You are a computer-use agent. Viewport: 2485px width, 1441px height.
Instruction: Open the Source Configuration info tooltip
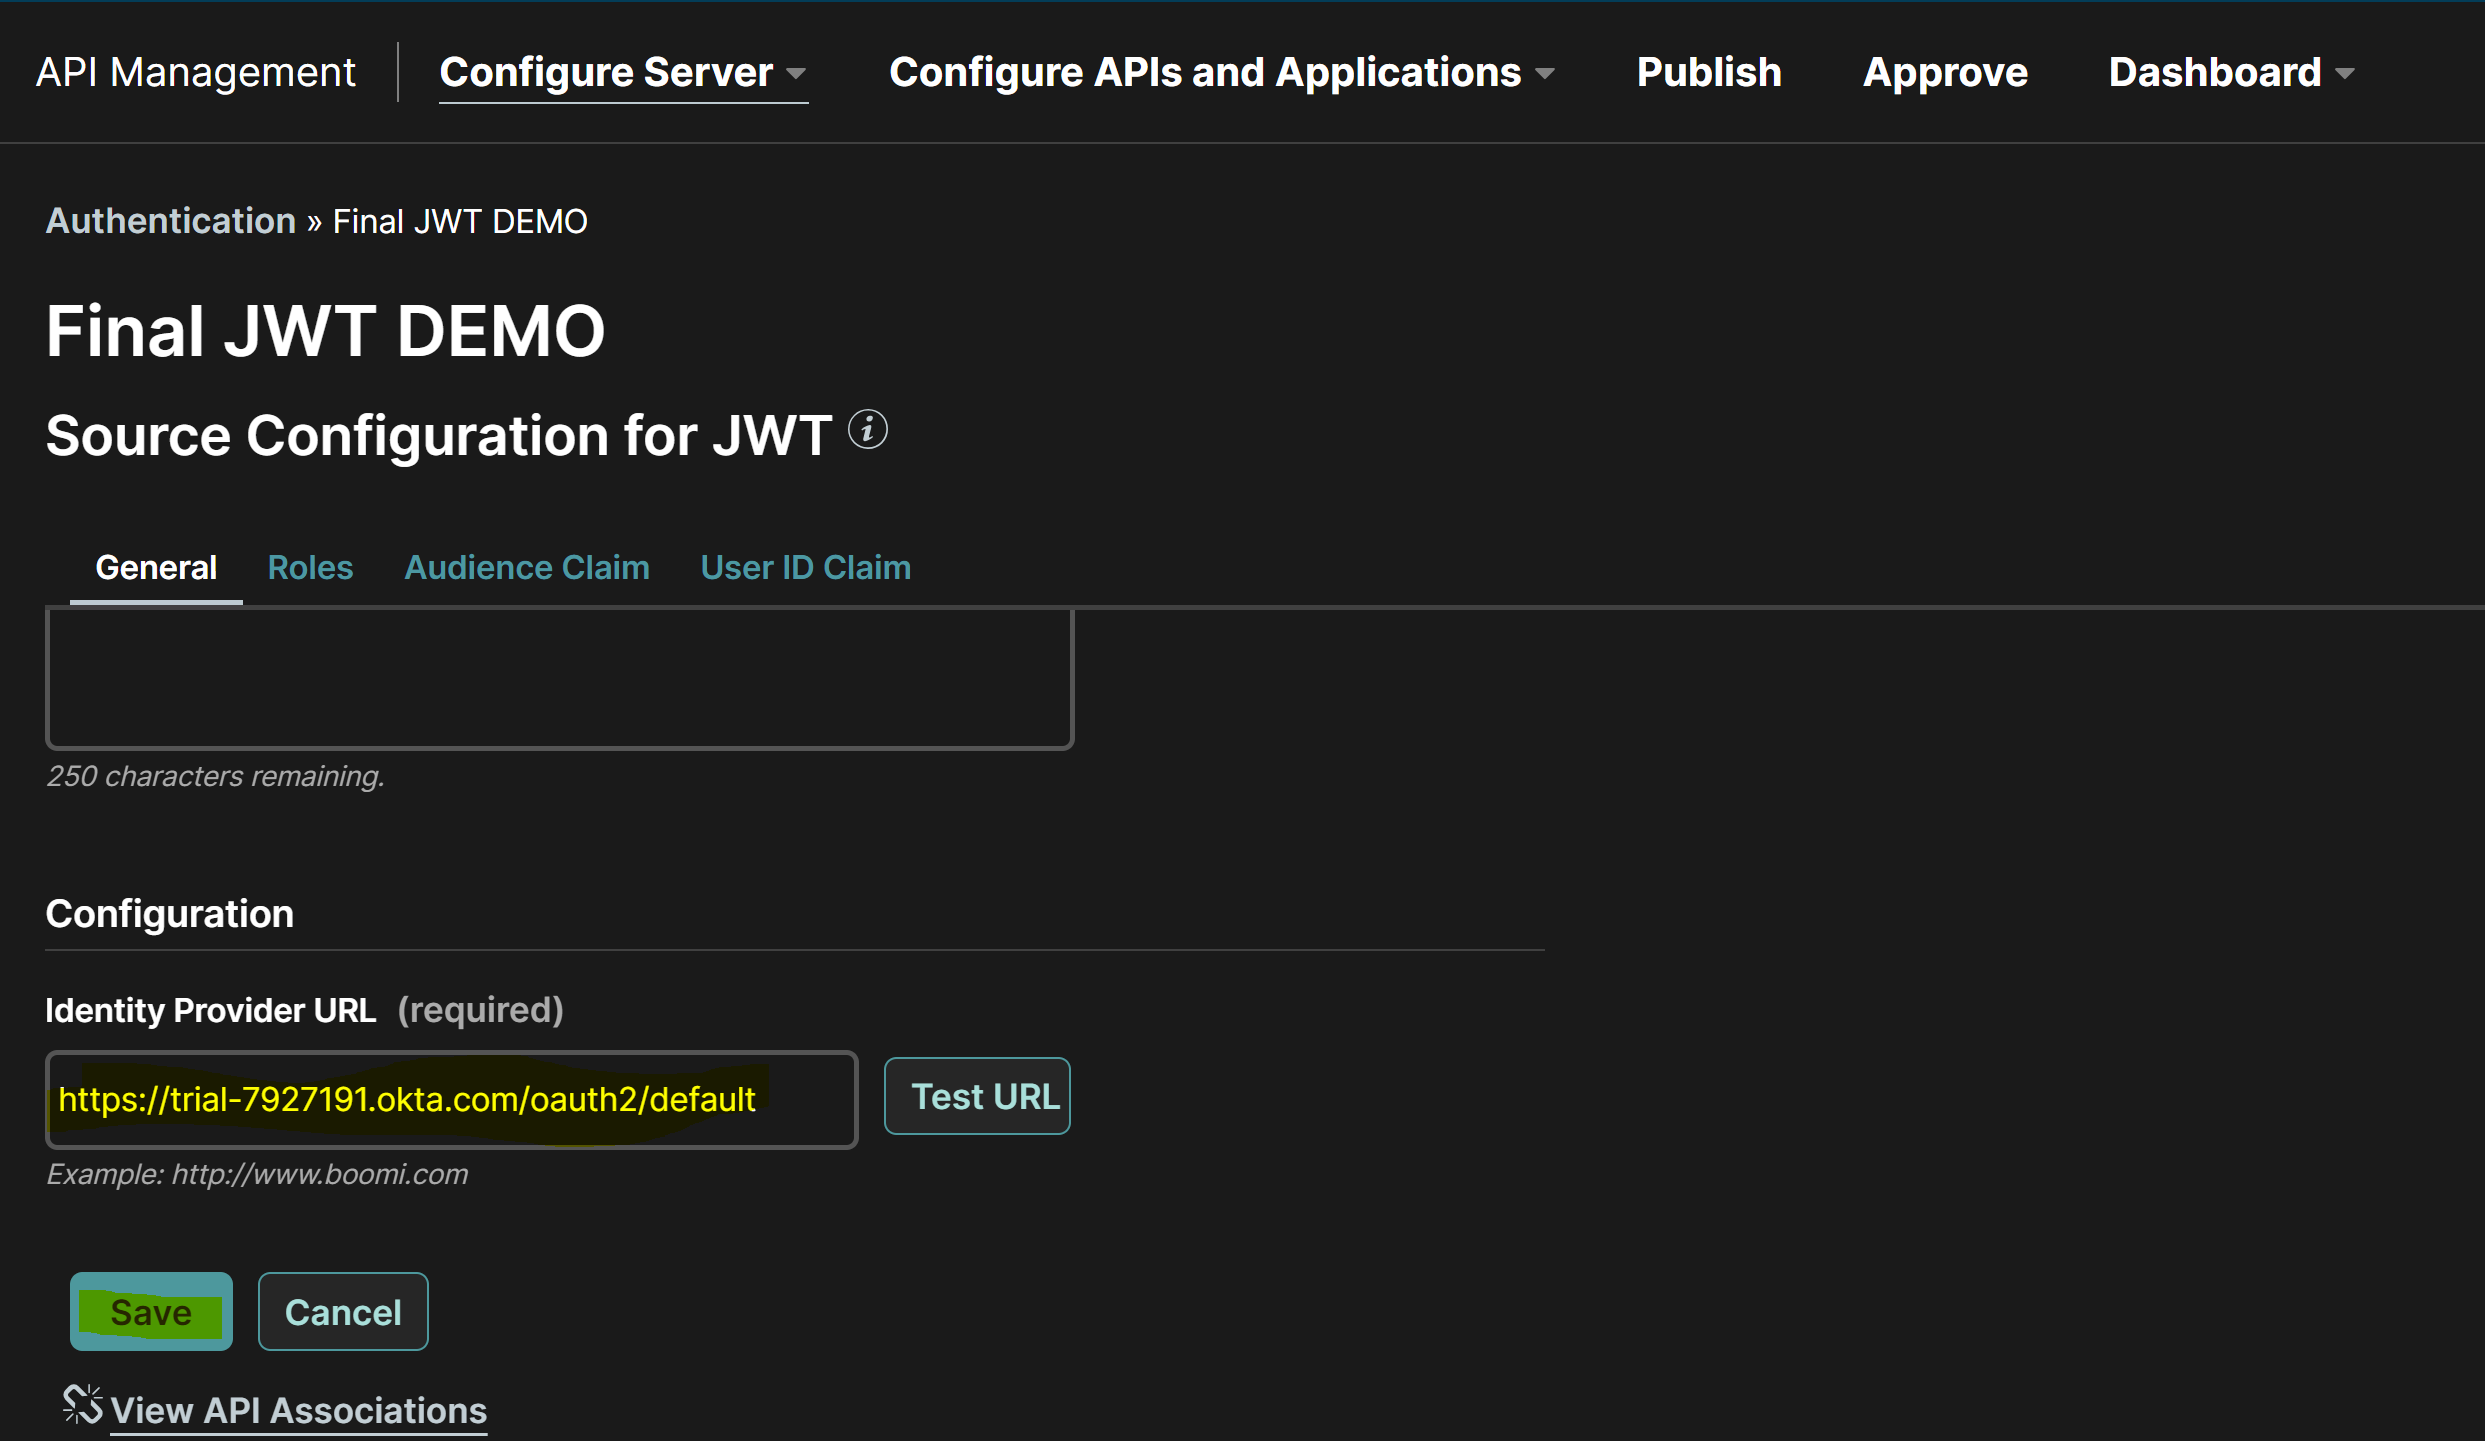866,430
